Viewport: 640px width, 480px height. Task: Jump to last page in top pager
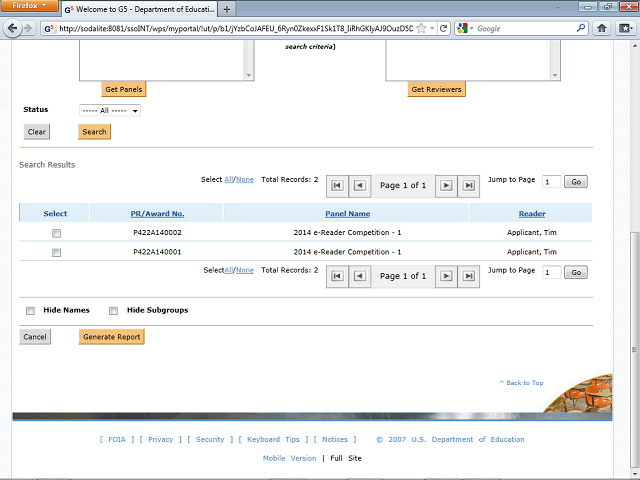tap(469, 185)
